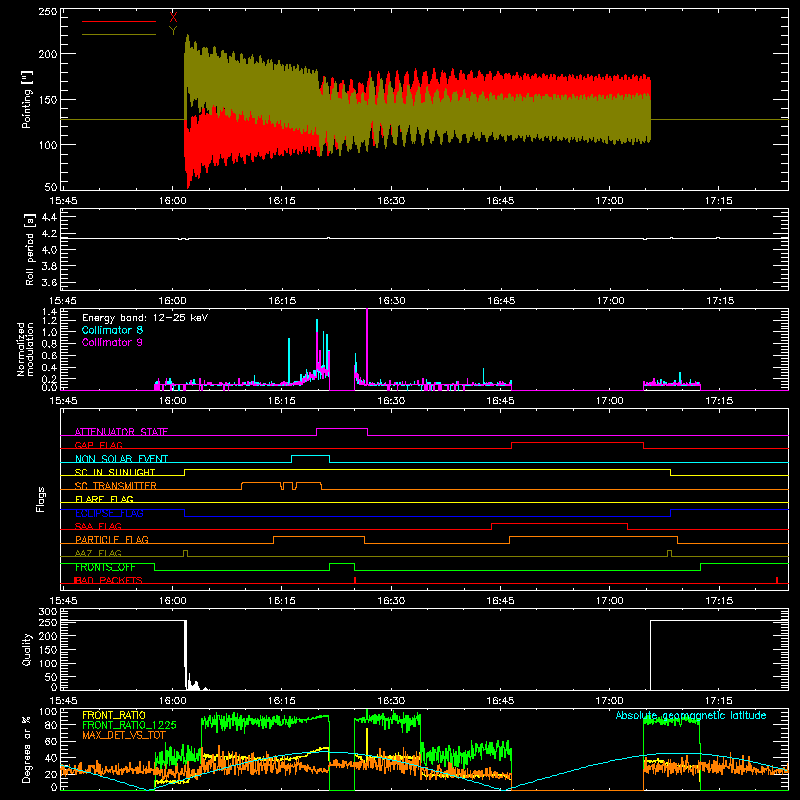Click the 'Absolute geomagnetic latitude' label

coord(691,715)
